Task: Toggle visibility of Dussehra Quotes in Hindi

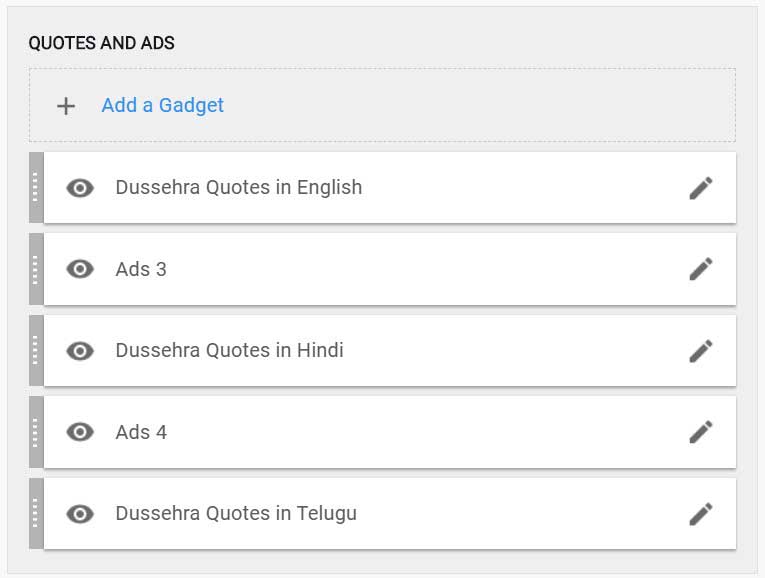Action: [80, 351]
